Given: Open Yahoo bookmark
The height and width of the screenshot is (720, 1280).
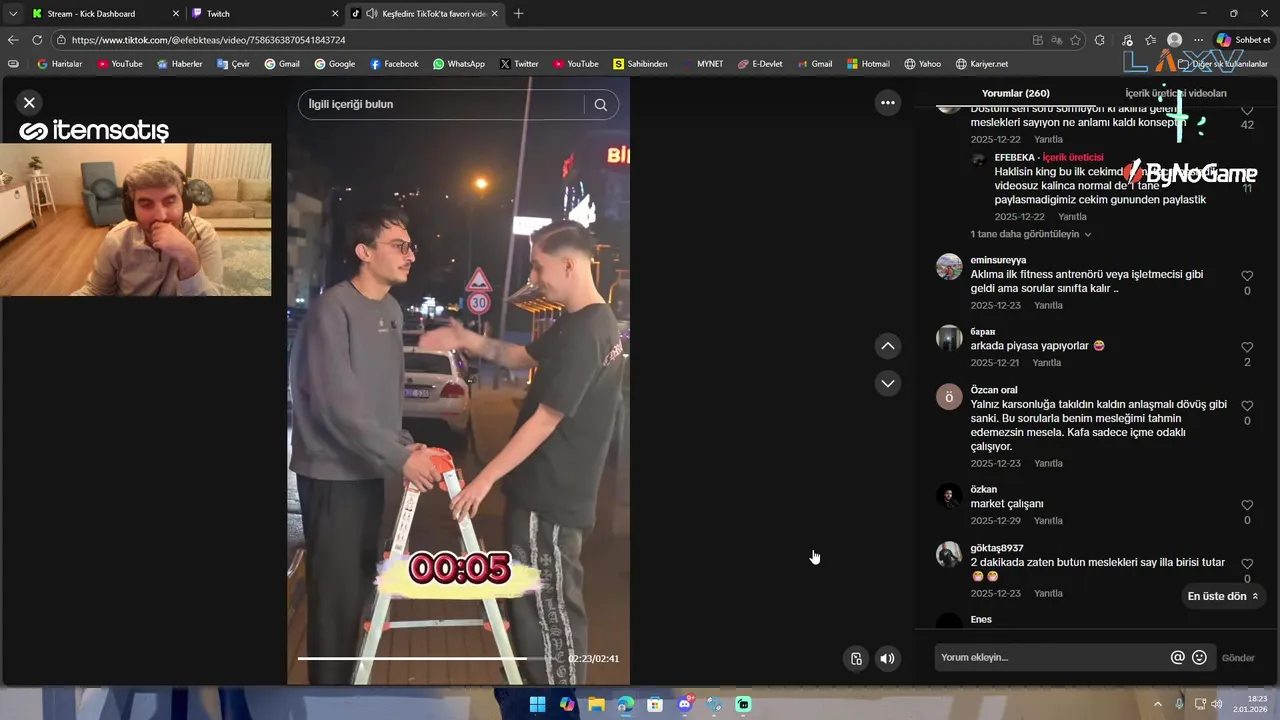Looking at the screenshot, I should 923,64.
